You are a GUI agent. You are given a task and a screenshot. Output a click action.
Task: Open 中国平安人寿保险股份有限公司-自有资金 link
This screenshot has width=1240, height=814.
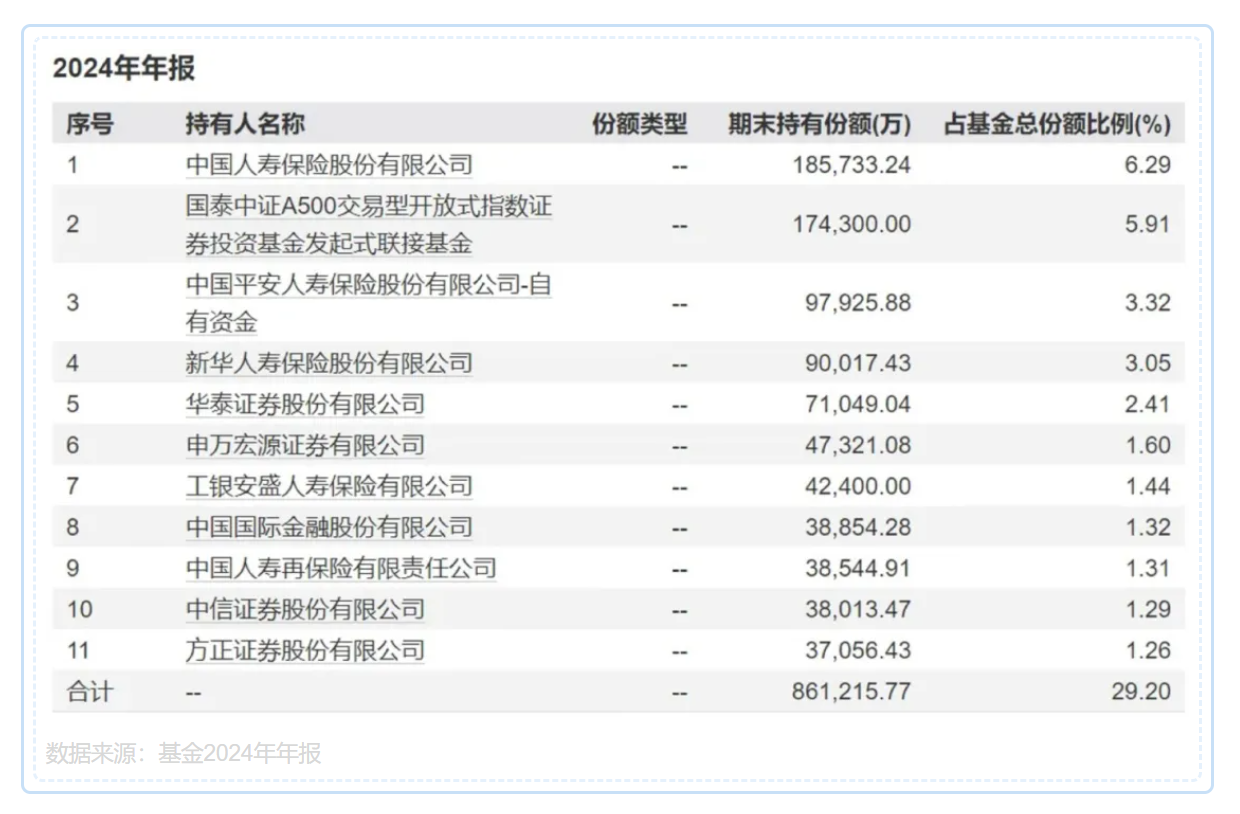pyautogui.click(x=369, y=303)
